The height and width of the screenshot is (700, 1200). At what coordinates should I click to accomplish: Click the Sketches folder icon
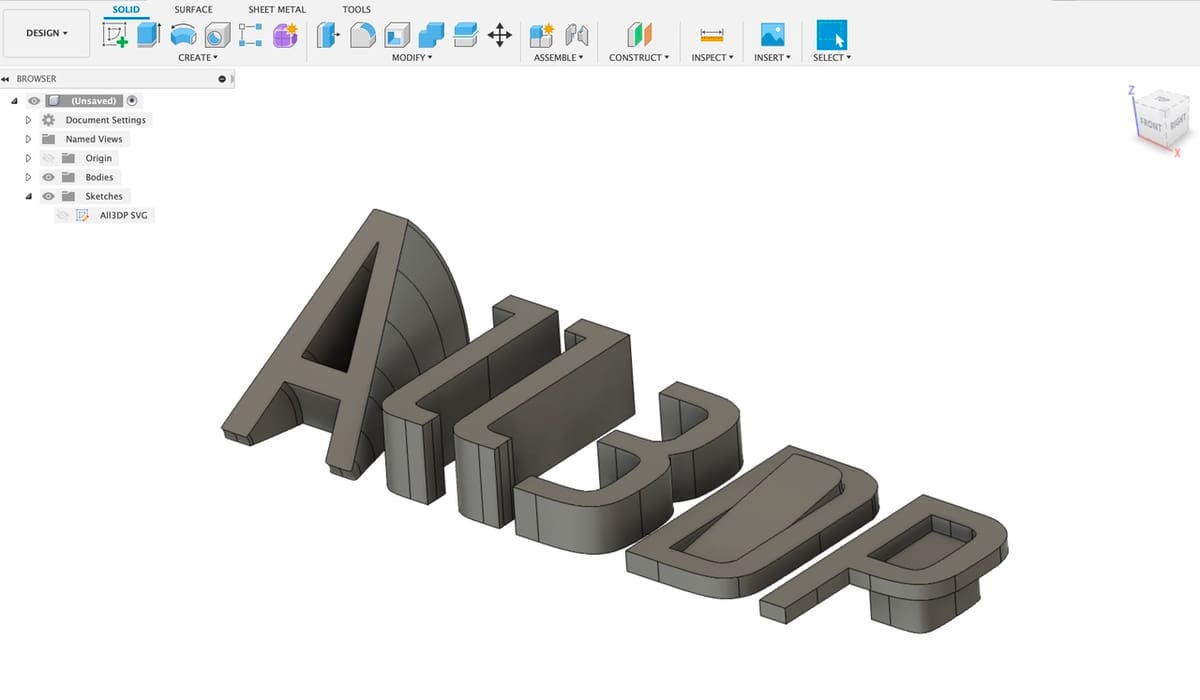pyautogui.click(x=68, y=196)
